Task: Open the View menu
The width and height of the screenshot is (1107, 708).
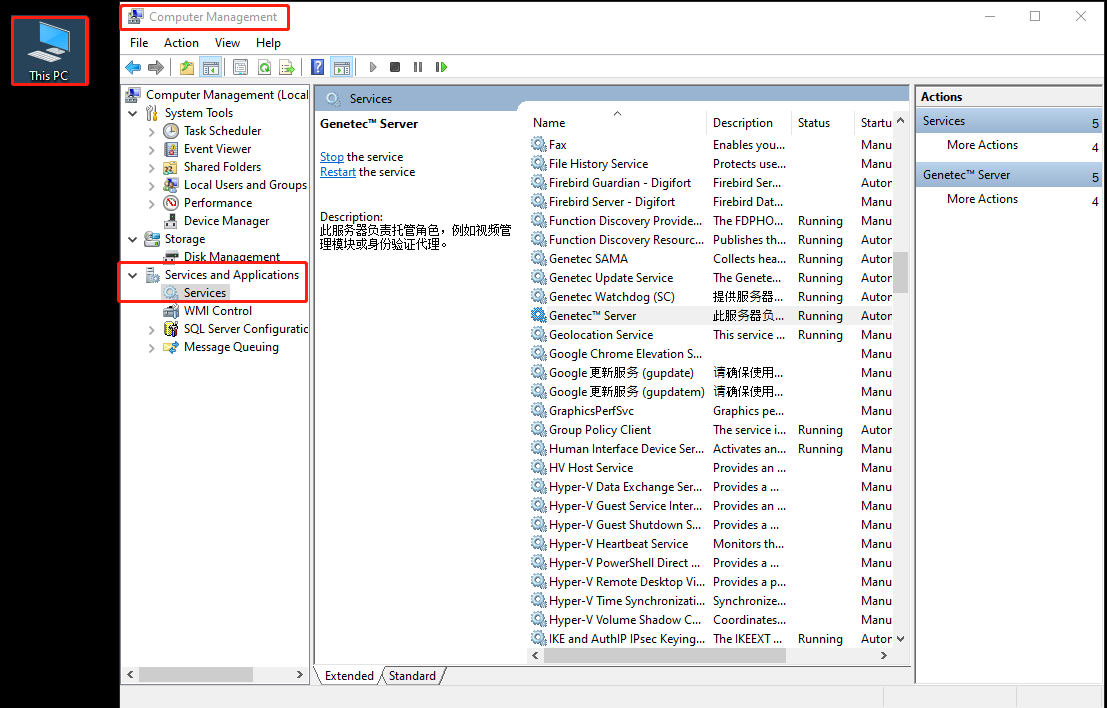Action: [x=227, y=43]
